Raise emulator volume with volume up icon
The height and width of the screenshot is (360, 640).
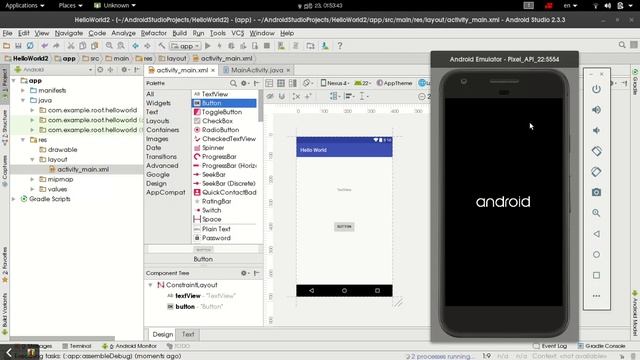click(596, 110)
